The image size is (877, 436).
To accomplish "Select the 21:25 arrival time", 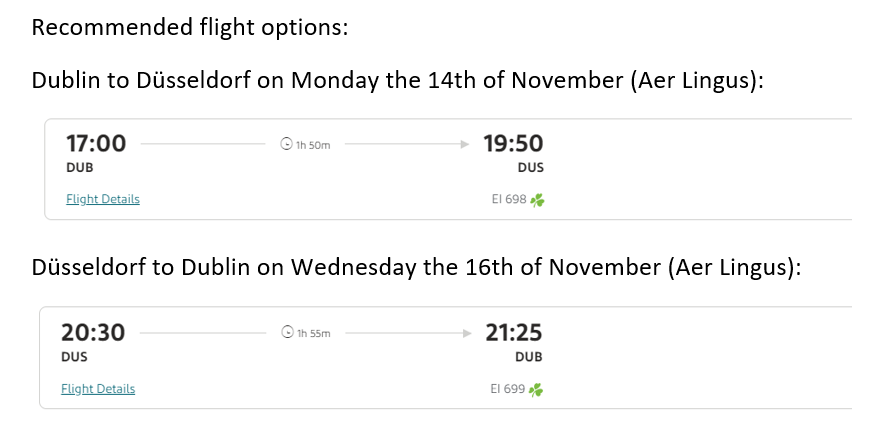I will point(513,332).
